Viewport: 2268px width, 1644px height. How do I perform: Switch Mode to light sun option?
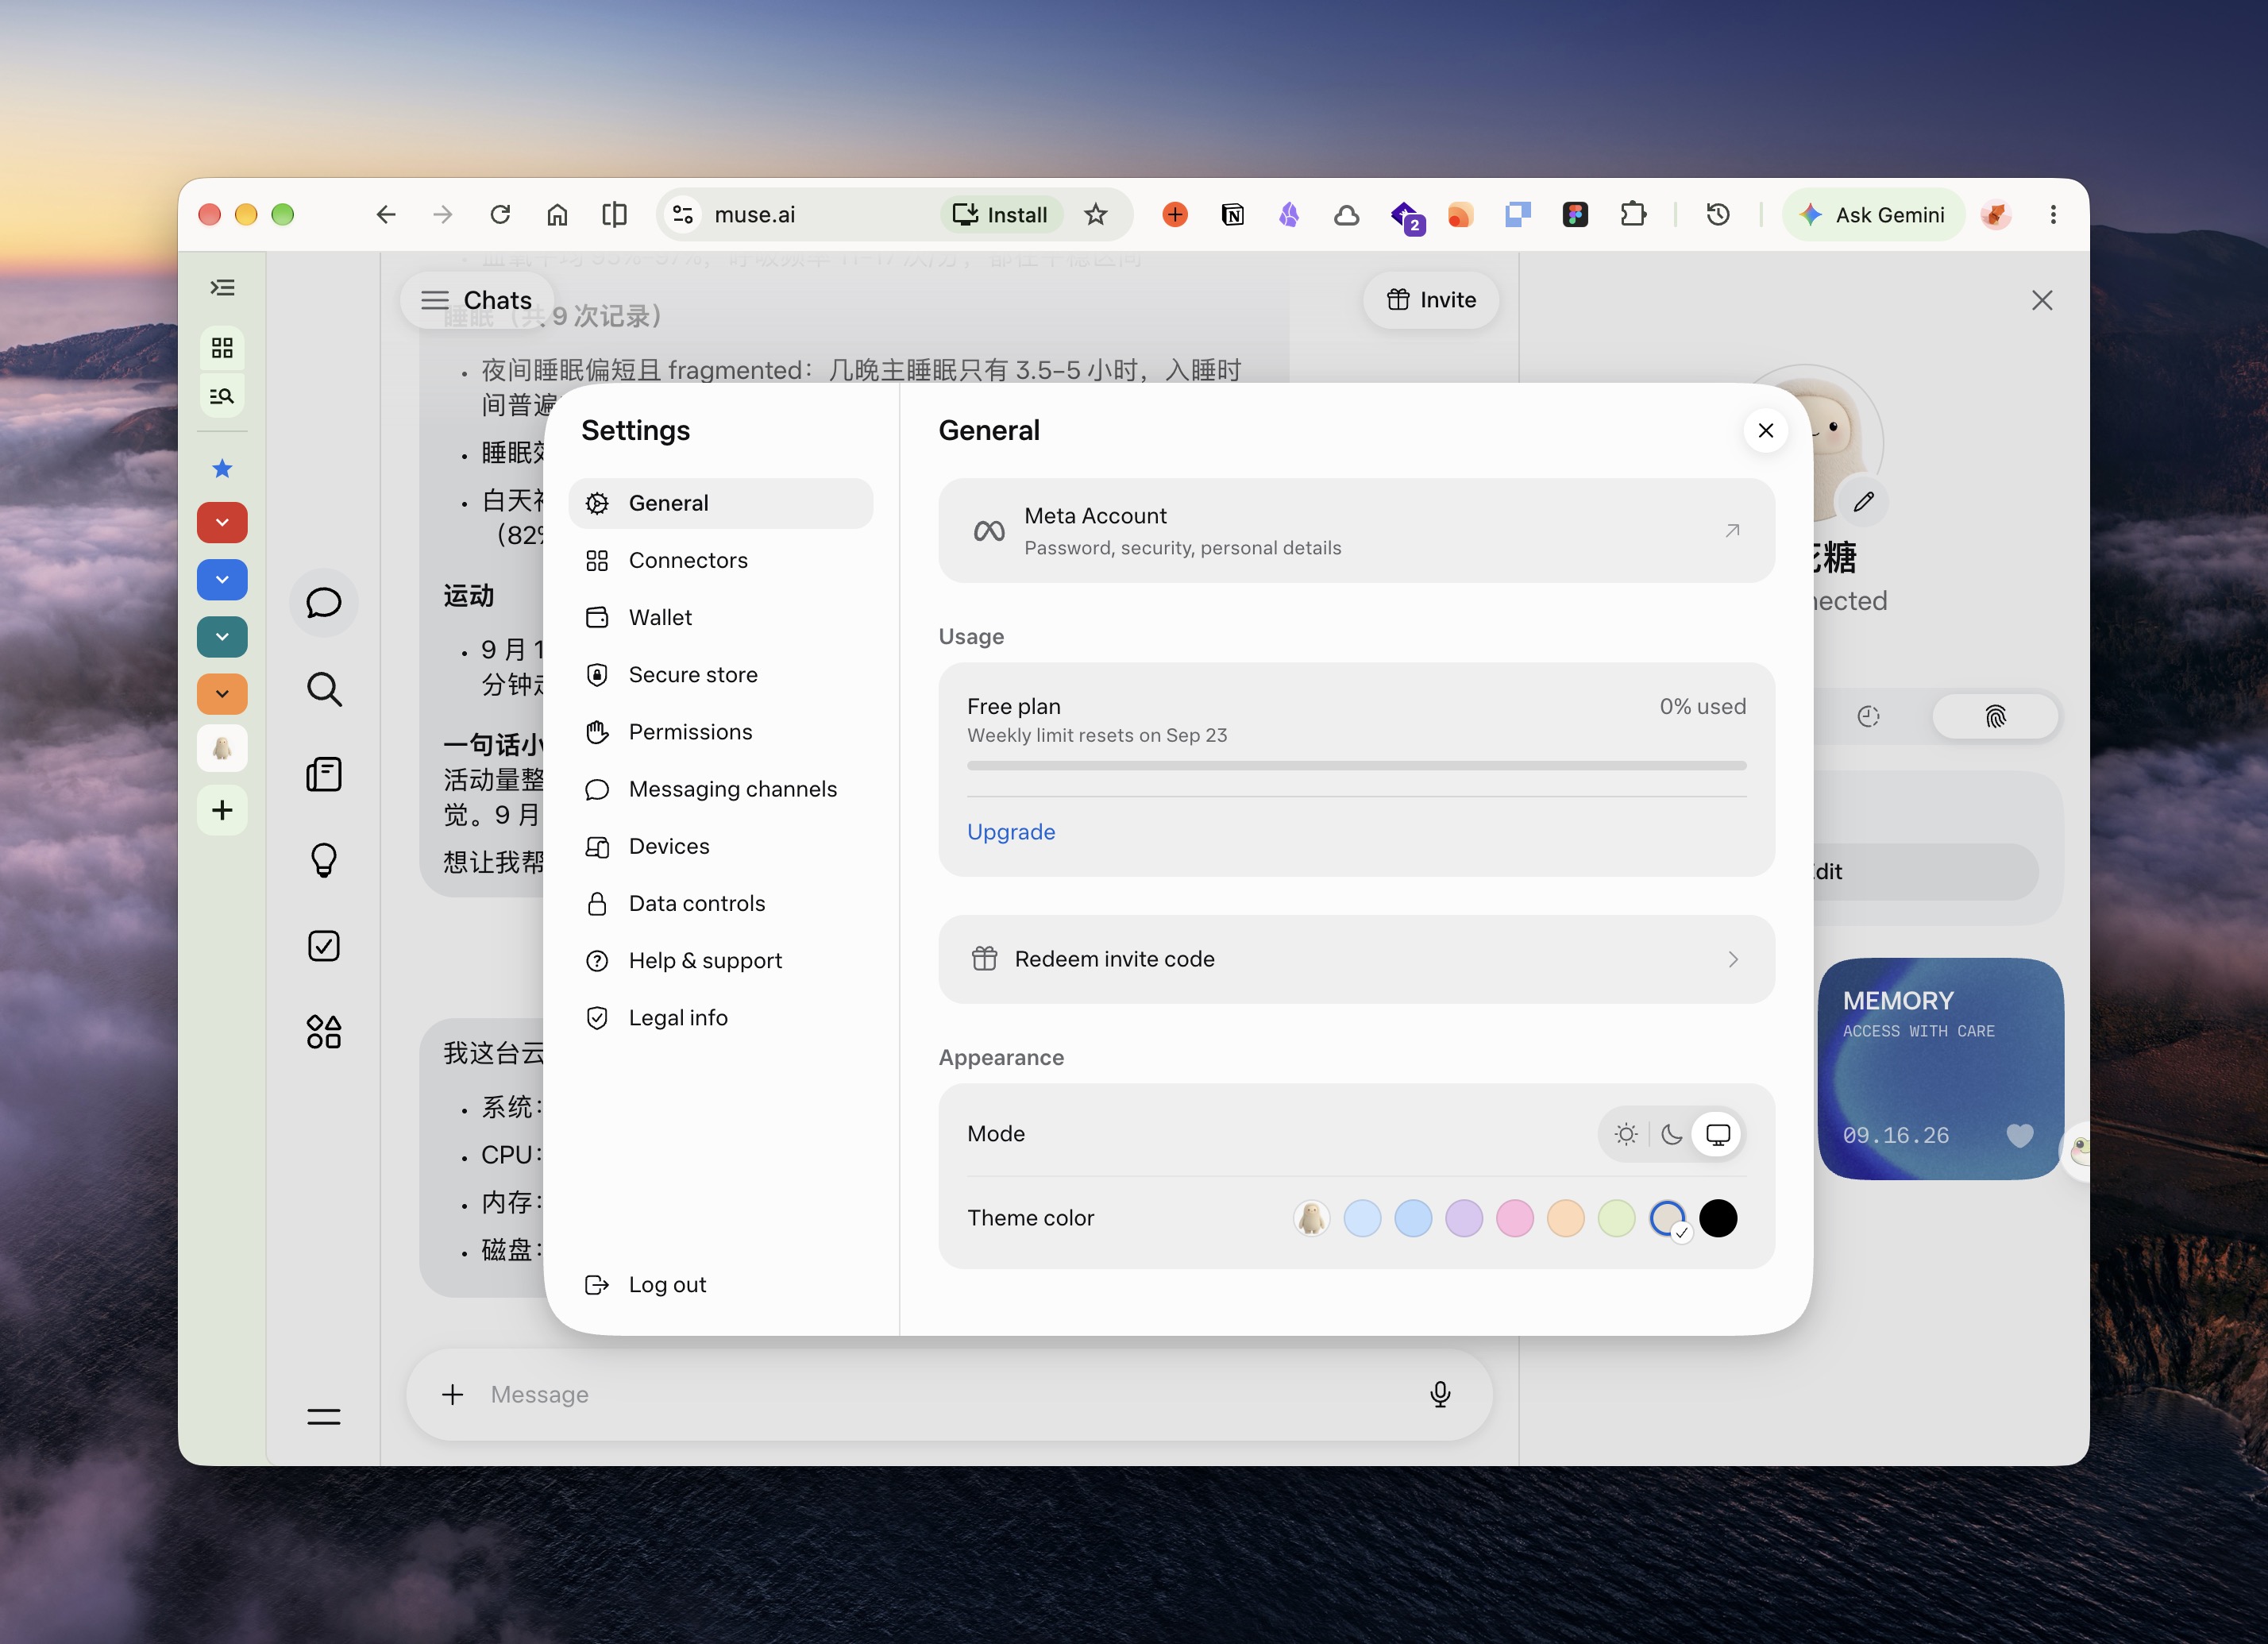pos(1626,1134)
